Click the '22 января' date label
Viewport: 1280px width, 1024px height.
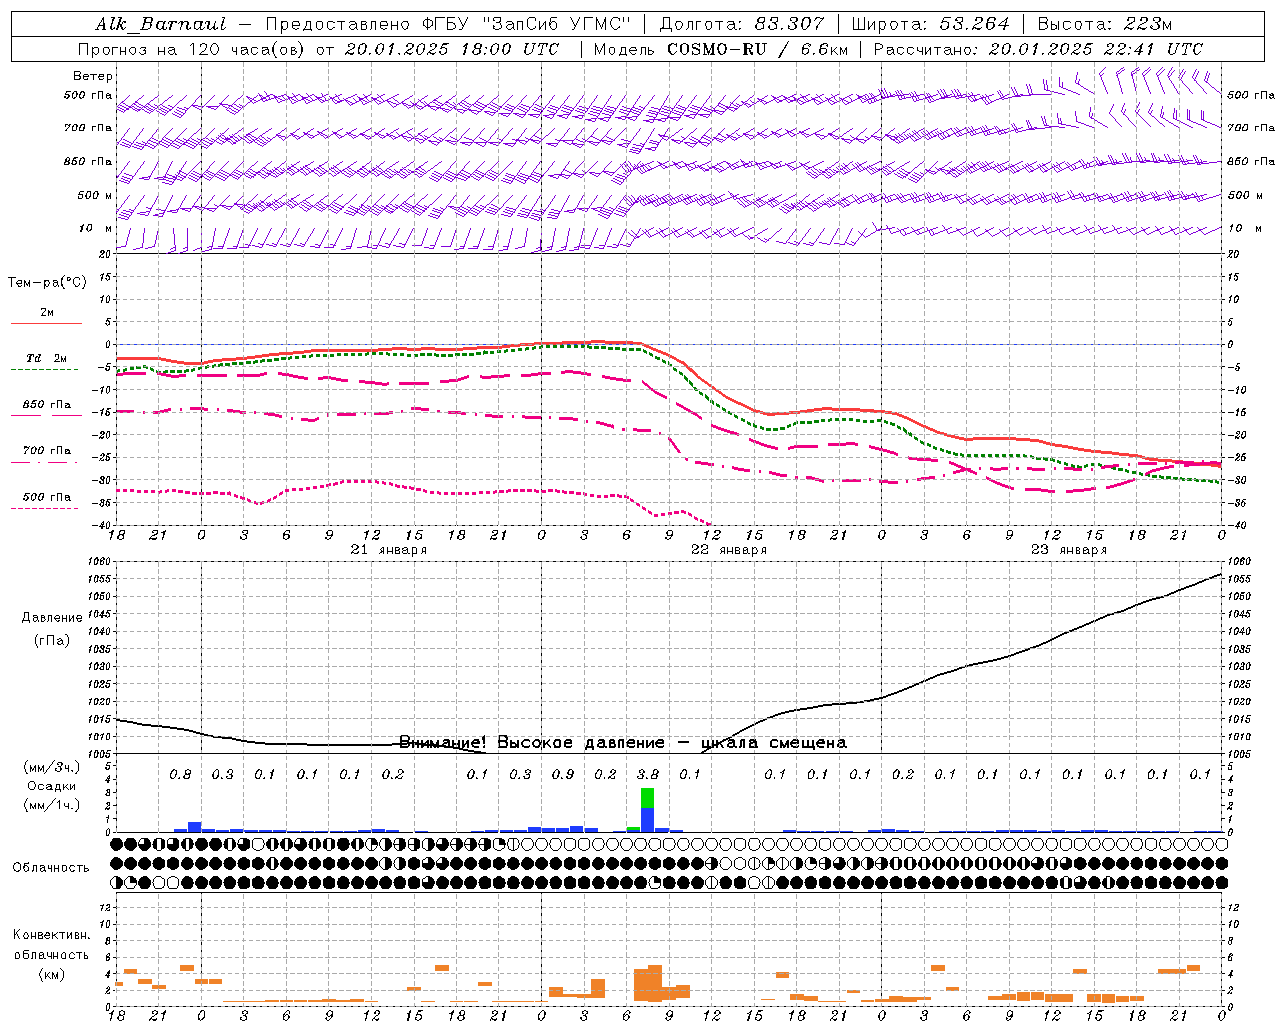[x=729, y=550]
